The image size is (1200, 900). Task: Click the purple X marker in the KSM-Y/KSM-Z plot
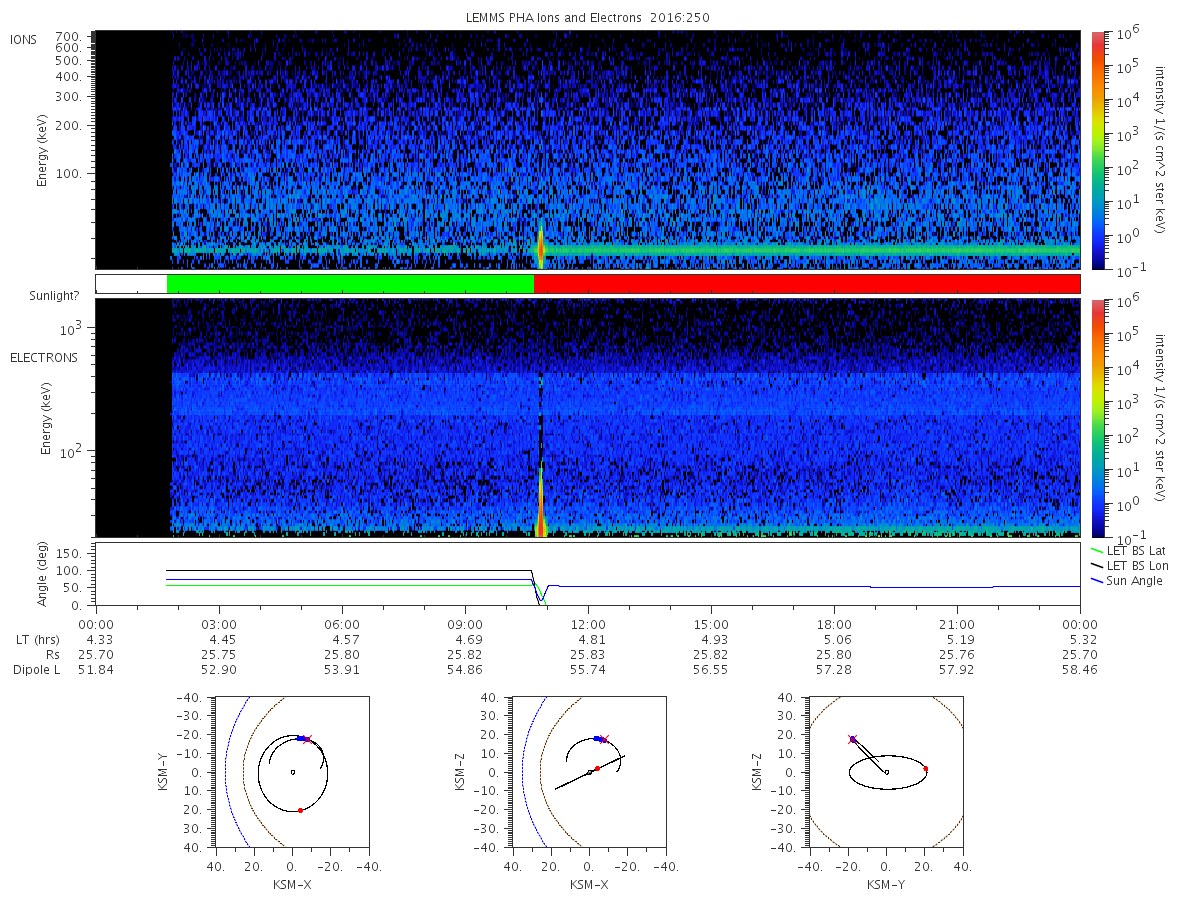click(x=852, y=739)
